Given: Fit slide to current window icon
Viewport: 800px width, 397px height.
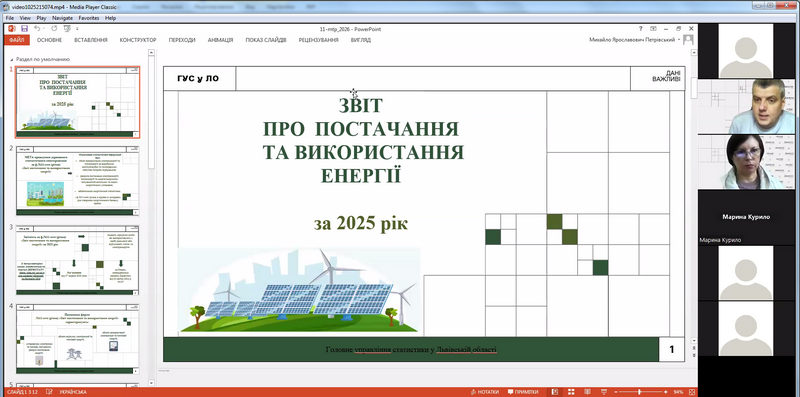Looking at the screenshot, I should click(x=692, y=392).
